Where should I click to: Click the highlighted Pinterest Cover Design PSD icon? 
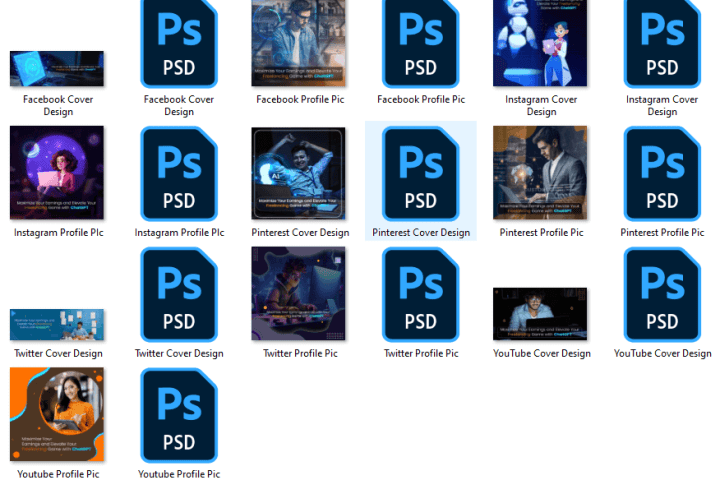pyautogui.click(x=421, y=174)
